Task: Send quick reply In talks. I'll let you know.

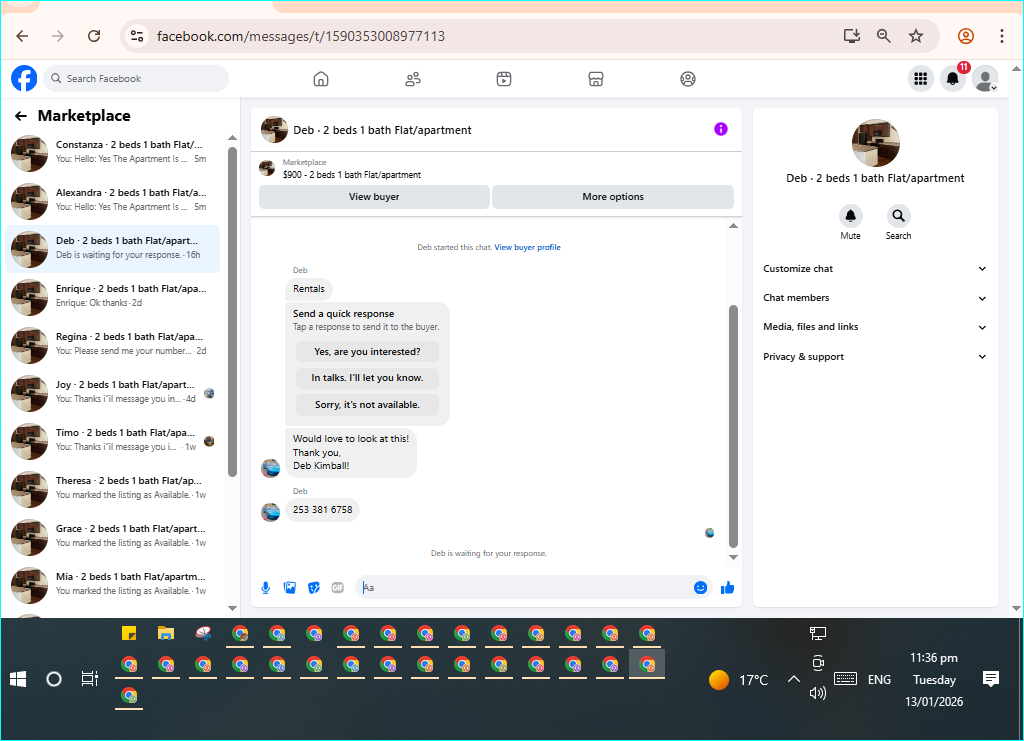Action: pos(367,378)
